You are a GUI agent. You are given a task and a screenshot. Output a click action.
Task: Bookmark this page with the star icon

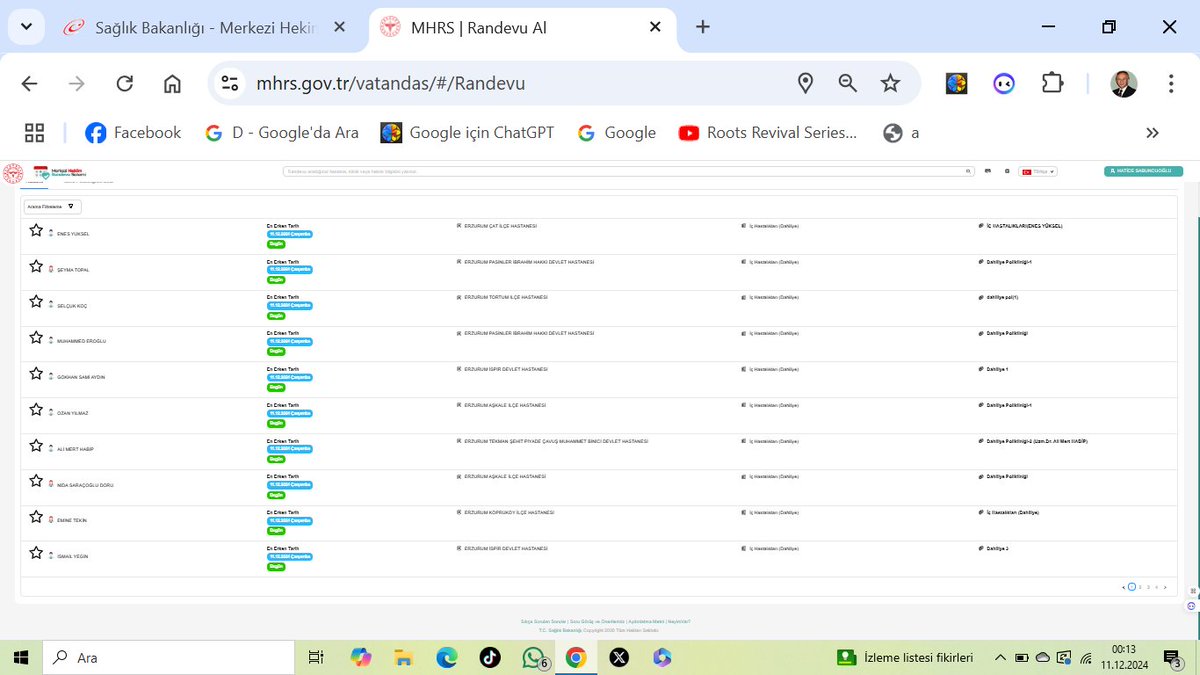[890, 83]
